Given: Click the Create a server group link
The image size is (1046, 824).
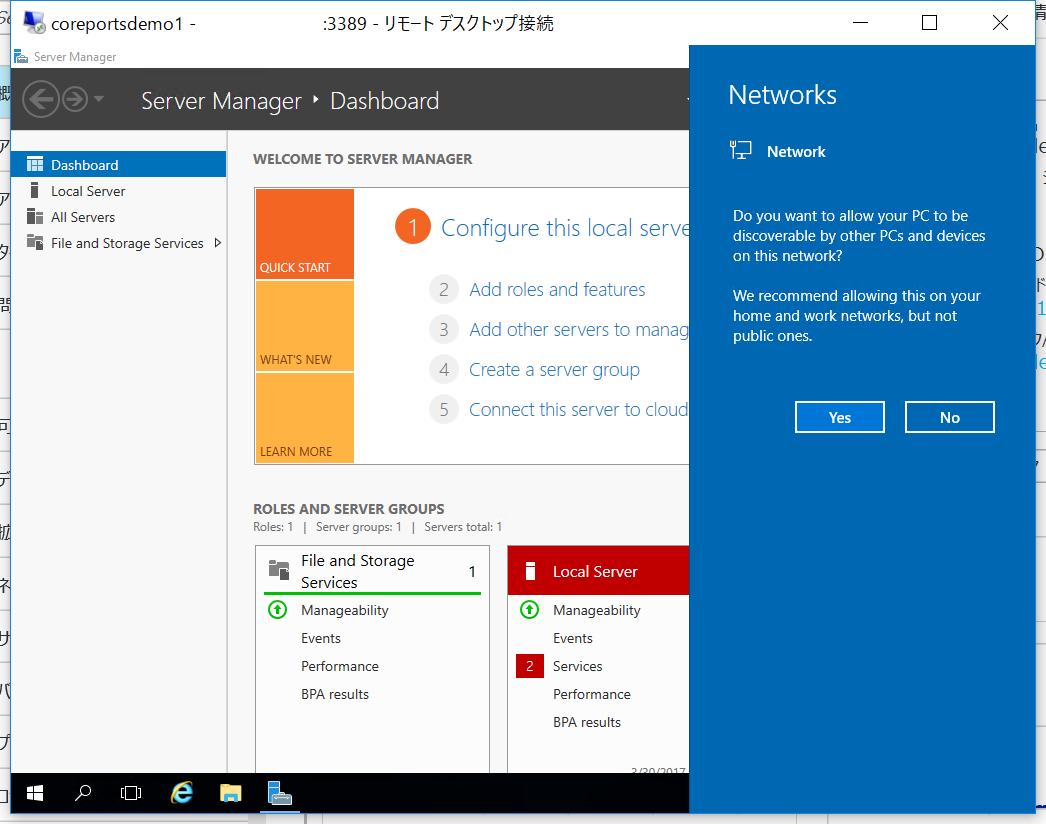Looking at the screenshot, I should coord(554,370).
